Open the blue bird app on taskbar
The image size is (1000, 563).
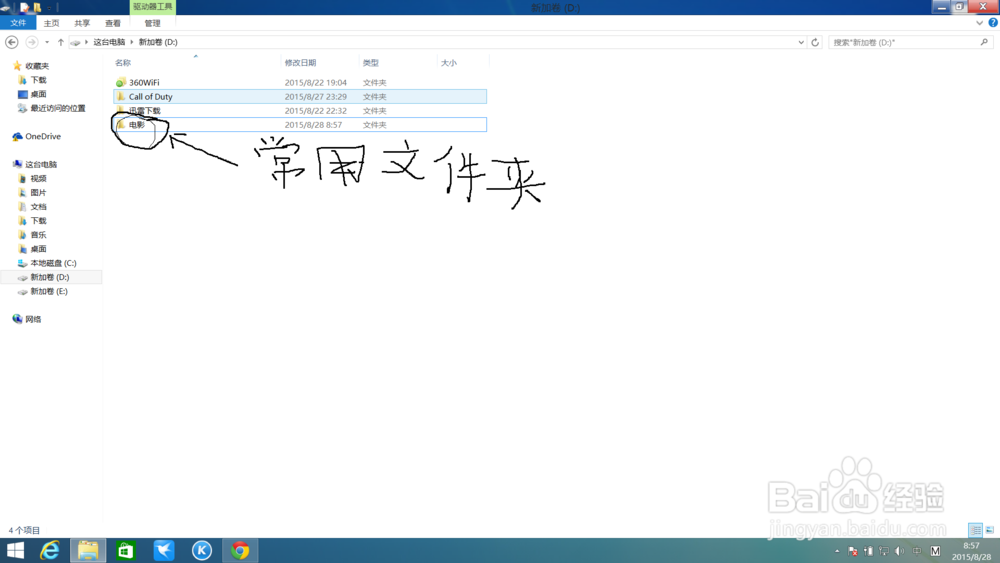point(164,550)
